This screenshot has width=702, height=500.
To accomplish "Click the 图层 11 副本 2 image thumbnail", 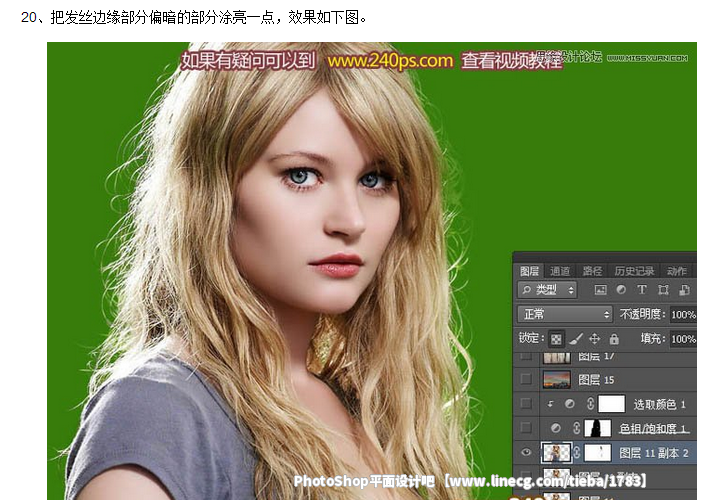I will (x=556, y=453).
